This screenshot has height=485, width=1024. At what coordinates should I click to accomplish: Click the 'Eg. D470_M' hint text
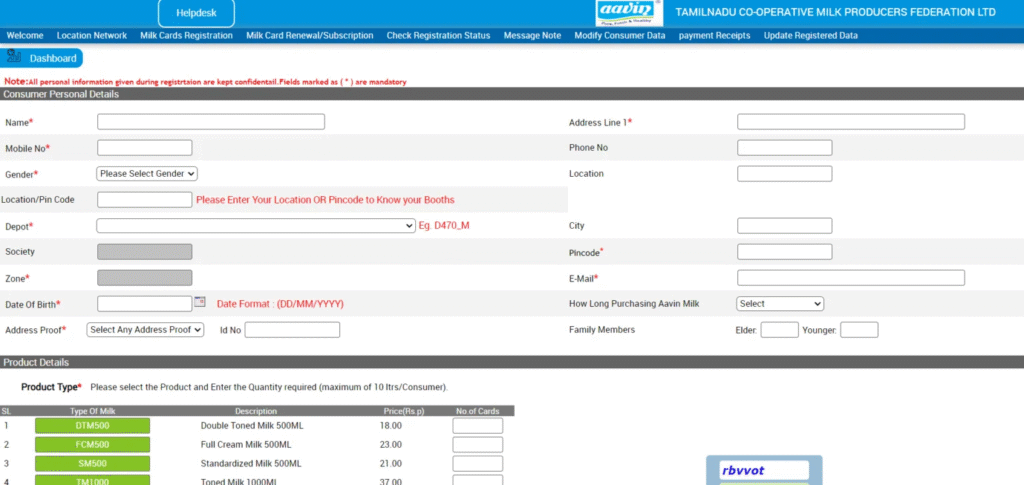[x=444, y=226]
